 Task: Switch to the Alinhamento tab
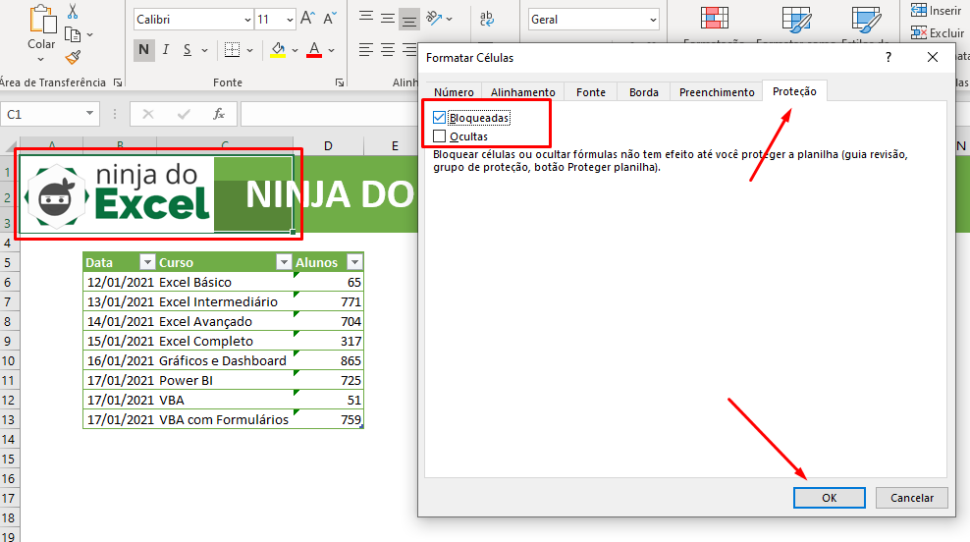click(x=523, y=92)
